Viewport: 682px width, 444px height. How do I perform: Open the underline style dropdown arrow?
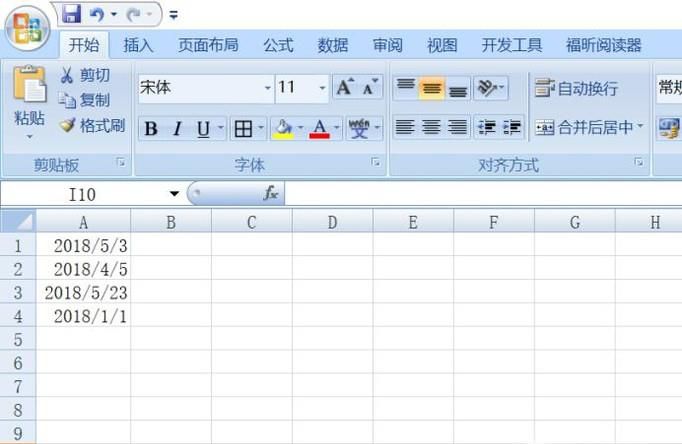pyautogui.click(x=221, y=127)
